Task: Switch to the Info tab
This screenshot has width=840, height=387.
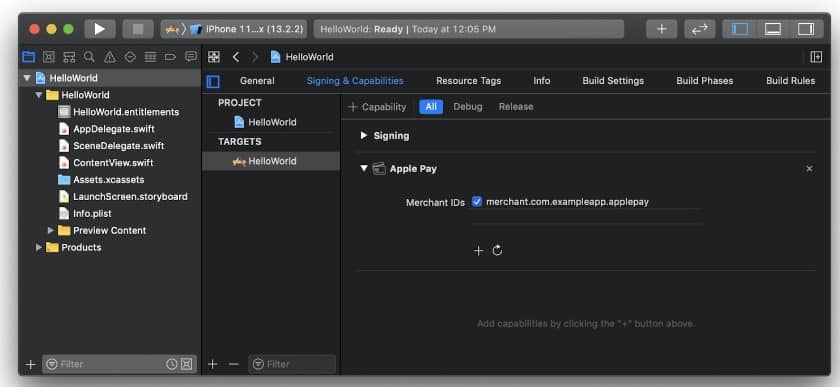Action: (x=542, y=81)
